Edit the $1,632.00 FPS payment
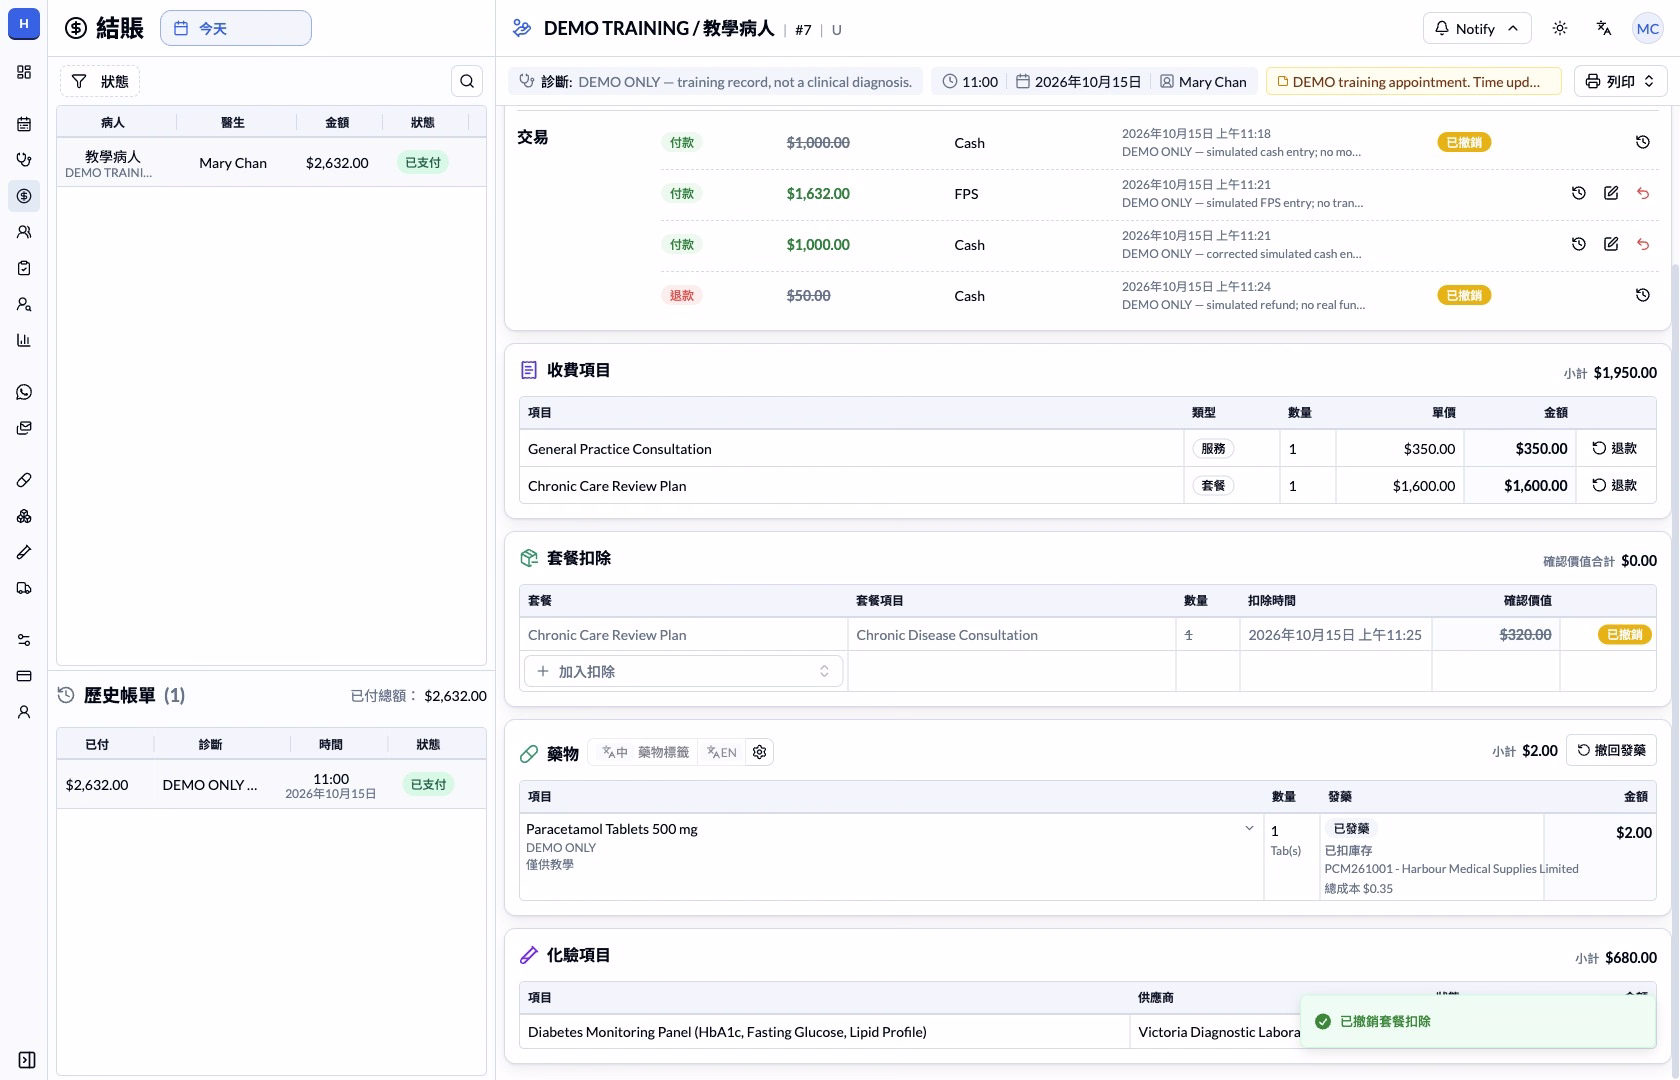Image resolution: width=1680 pixels, height=1080 pixels. (1611, 193)
